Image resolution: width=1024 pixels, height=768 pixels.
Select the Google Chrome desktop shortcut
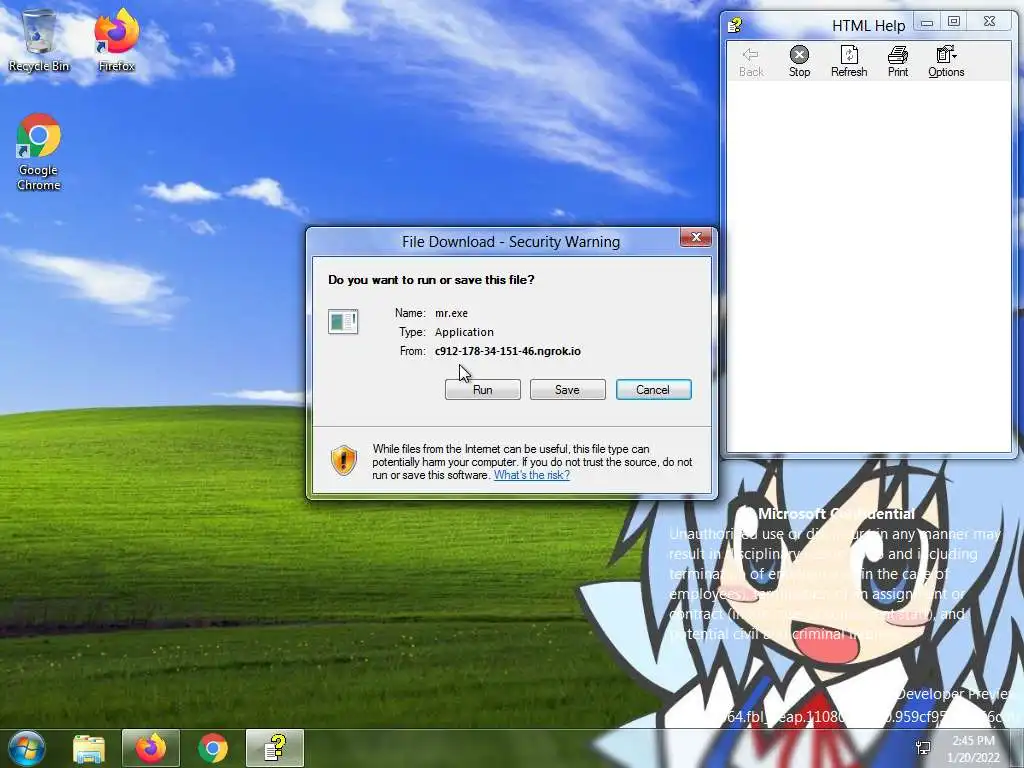click(x=39, y=152)
